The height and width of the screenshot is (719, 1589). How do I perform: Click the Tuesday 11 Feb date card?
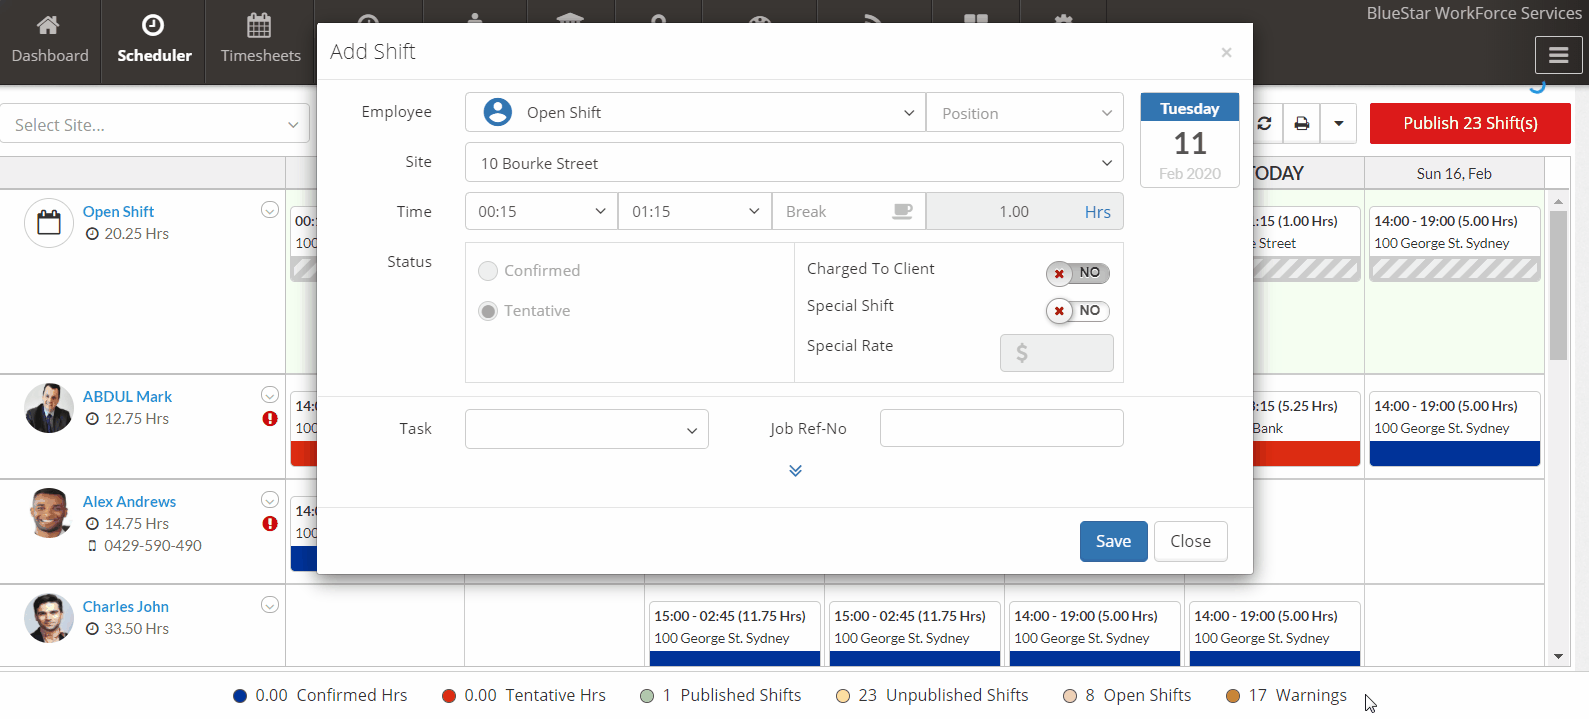pyautogui.click(x=1190, y=140)
